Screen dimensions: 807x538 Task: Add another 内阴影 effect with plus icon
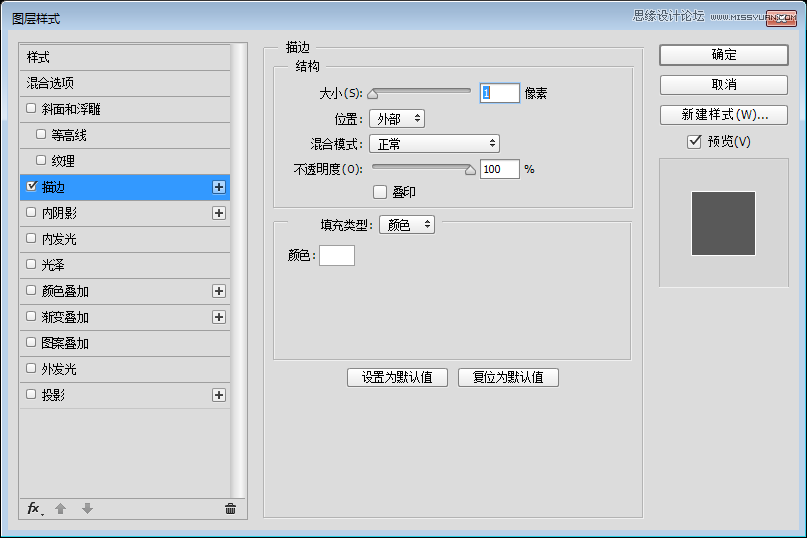pyautogui.click(x=219, y=213)
